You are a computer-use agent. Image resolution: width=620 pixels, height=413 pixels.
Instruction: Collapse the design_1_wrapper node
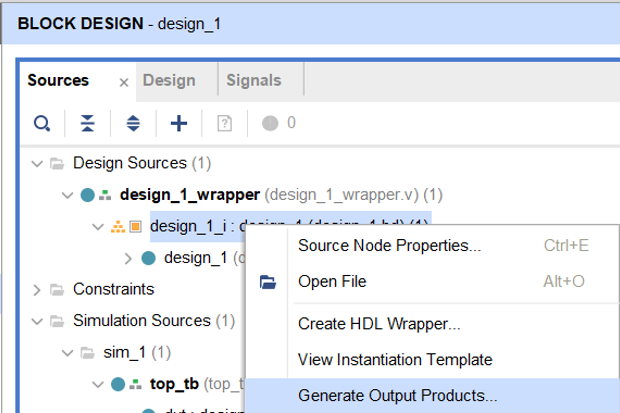[68, 194]
